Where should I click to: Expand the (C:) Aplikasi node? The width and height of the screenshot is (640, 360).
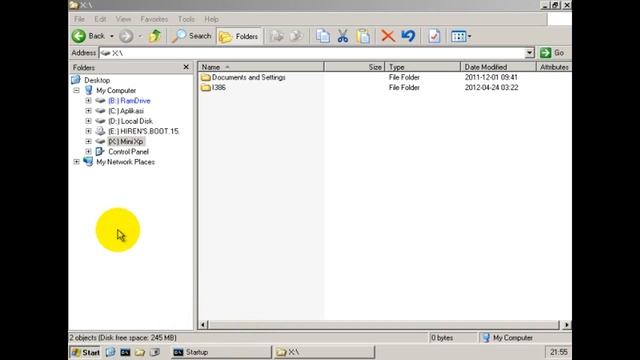tap(88, 111)
